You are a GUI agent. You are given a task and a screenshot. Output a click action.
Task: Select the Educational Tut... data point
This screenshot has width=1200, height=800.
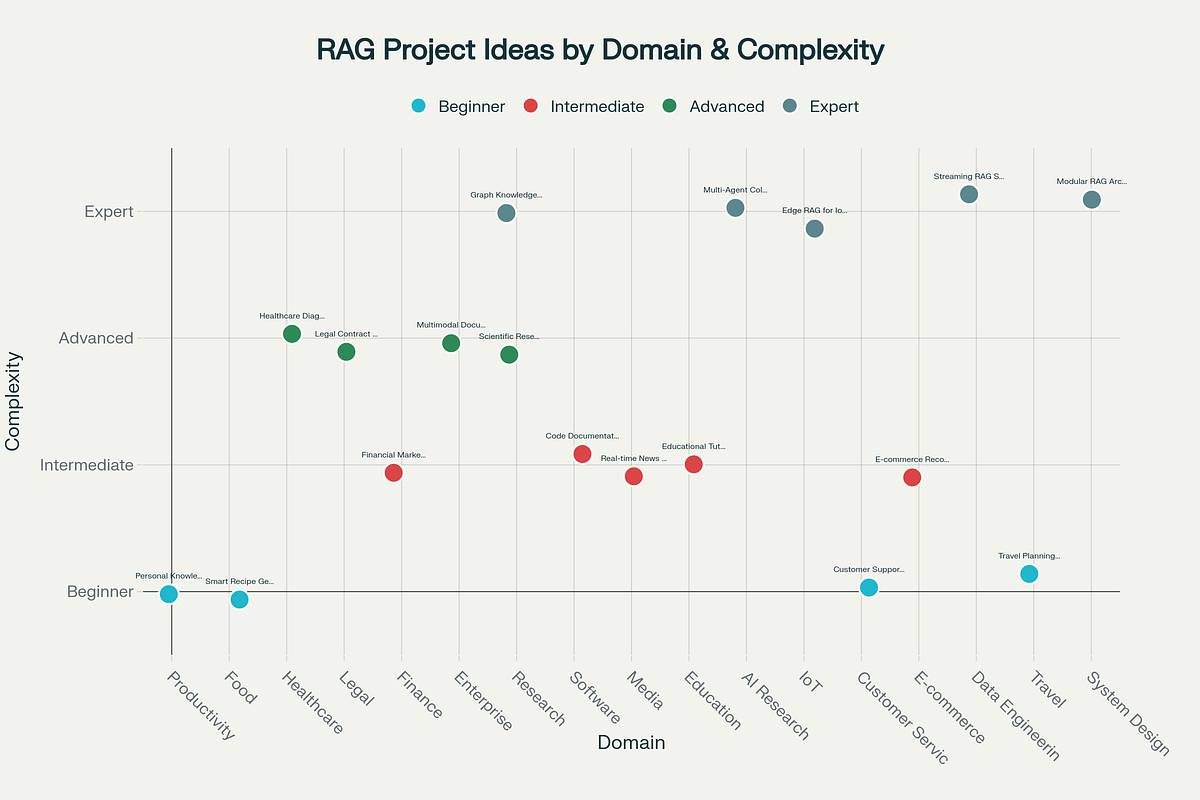(x=694, y=464)
